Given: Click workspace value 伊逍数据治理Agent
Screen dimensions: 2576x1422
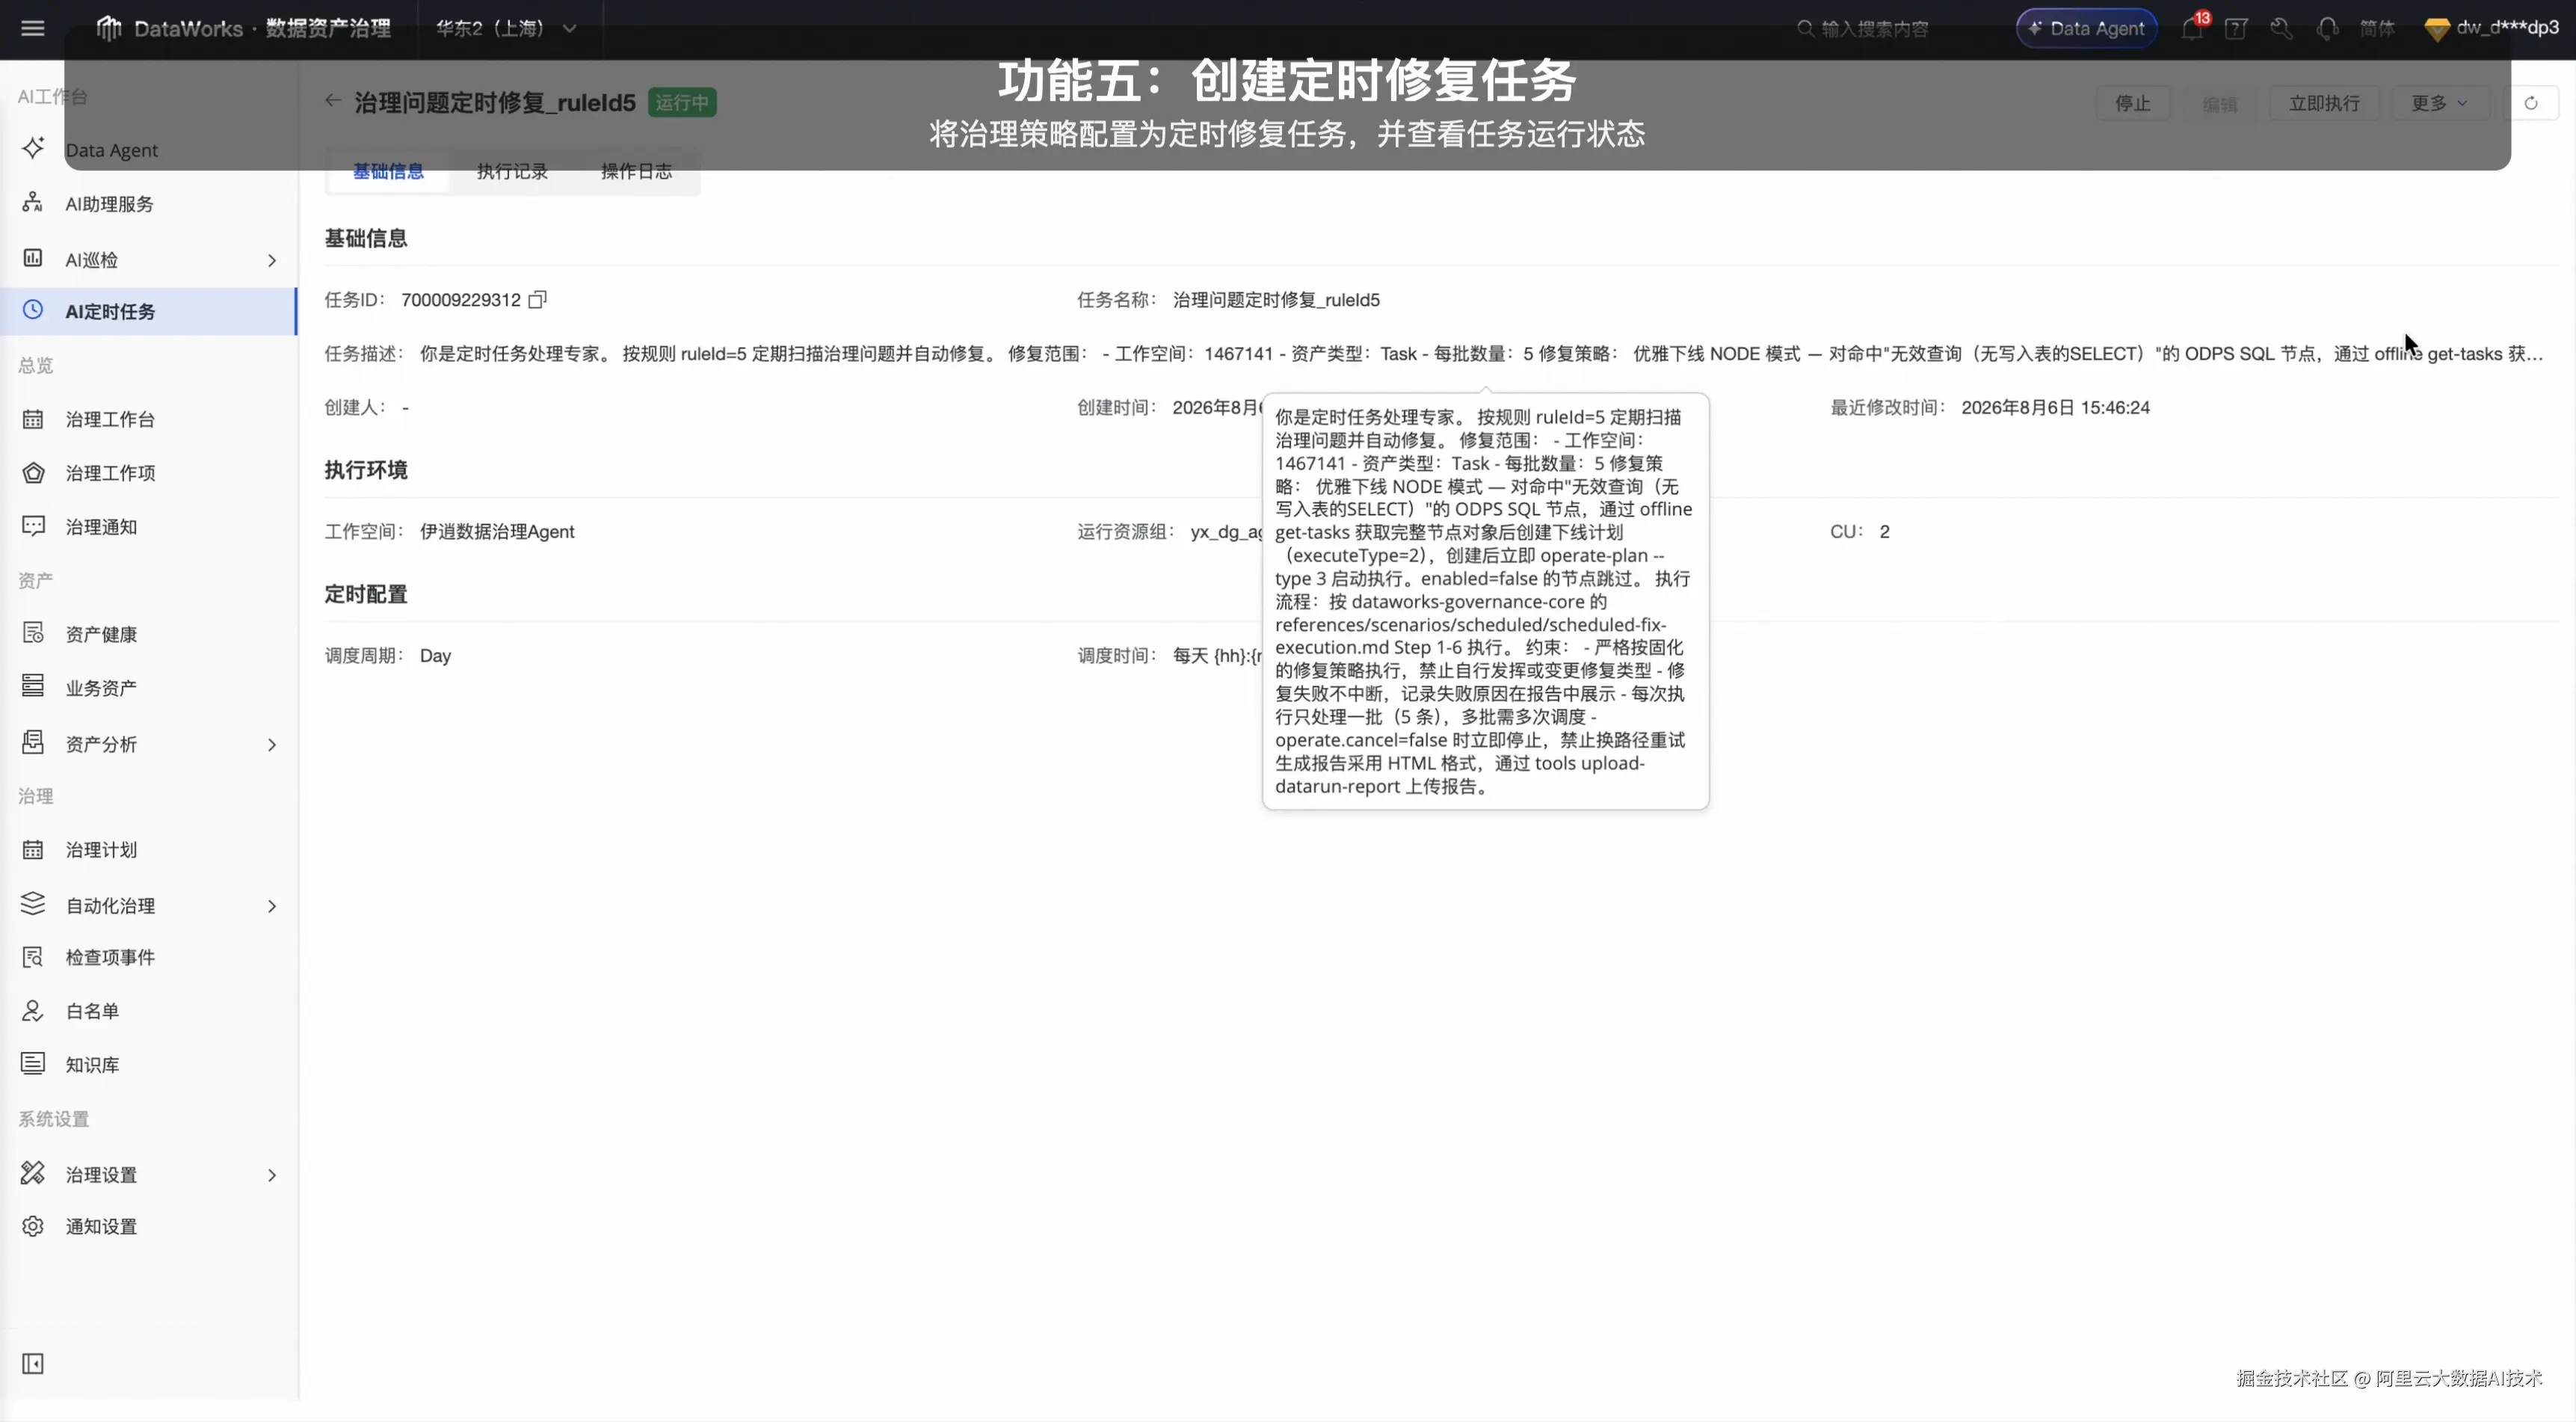Looking at the screenshot, I should (x=497, y=532).
